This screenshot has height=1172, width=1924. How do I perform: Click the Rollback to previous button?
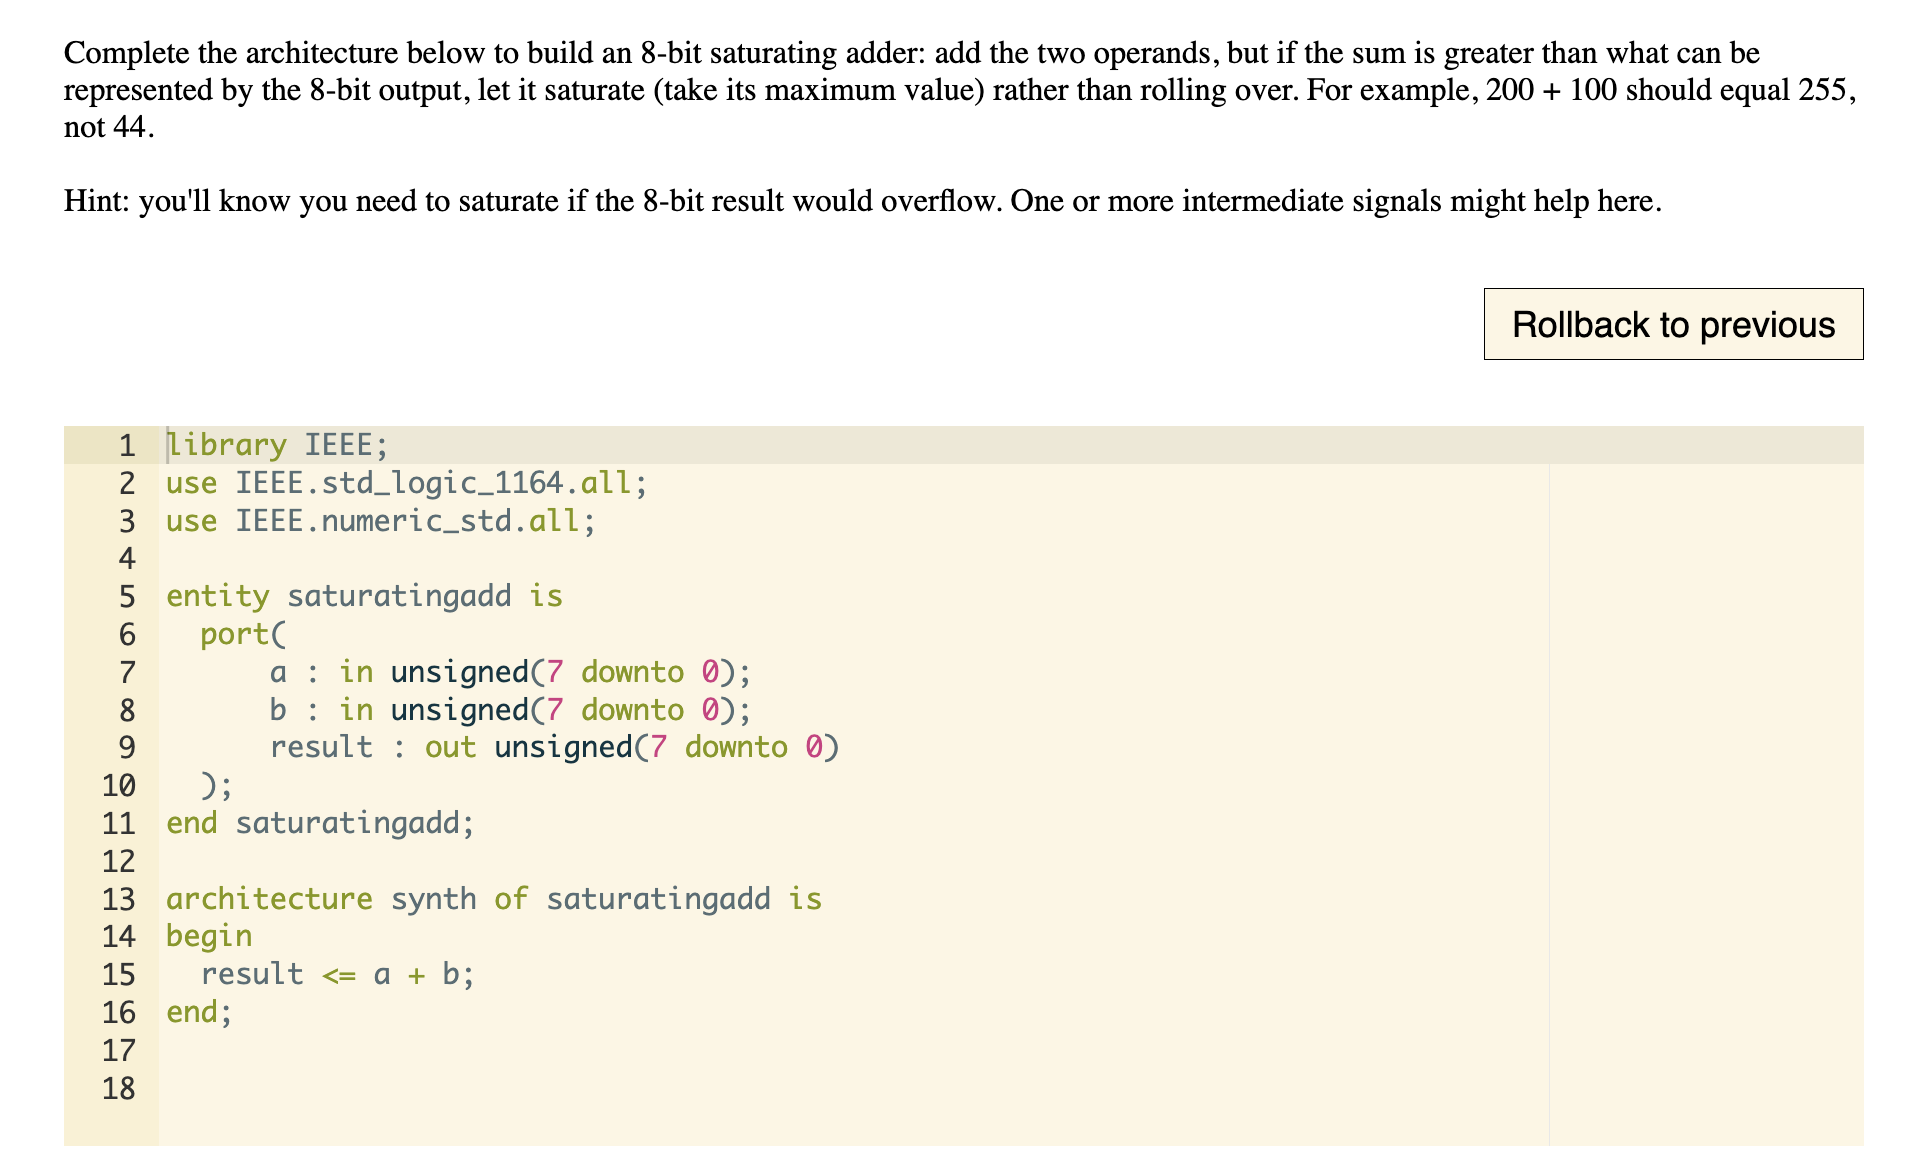(x=1671, y=323)
